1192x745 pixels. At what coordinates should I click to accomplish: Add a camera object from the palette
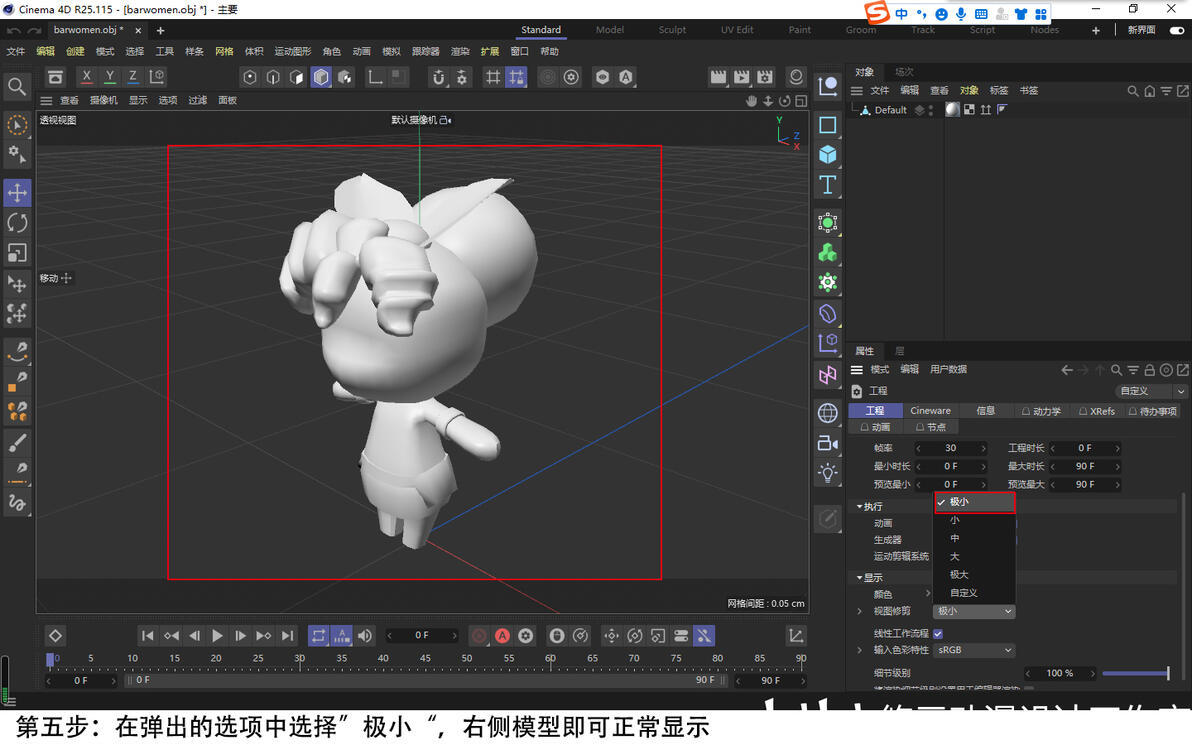[828, 443]
